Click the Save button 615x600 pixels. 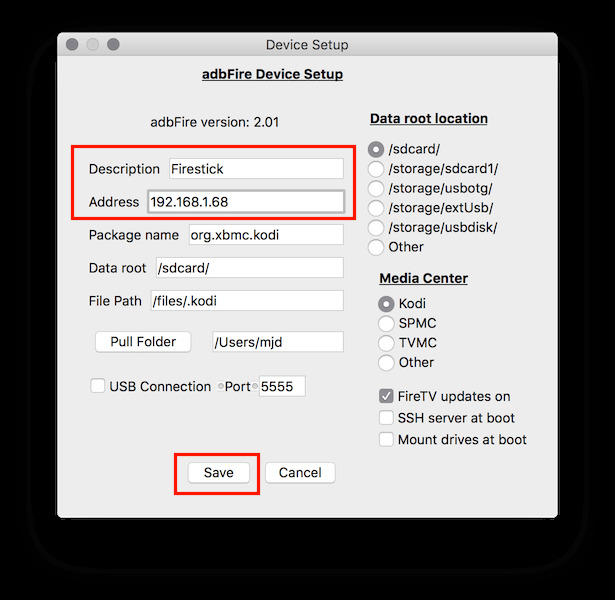(x=218, y=473)
